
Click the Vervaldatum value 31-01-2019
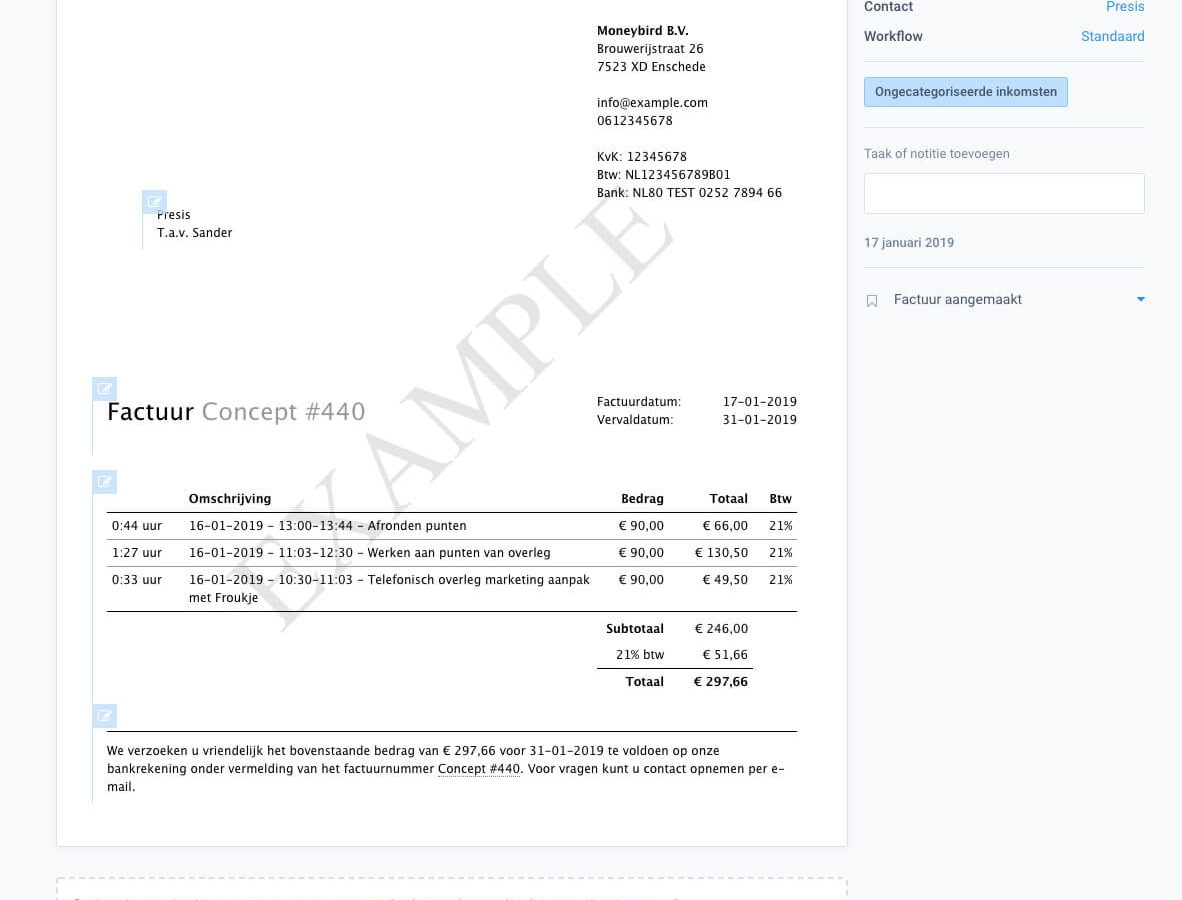click(x=760, y=420)
